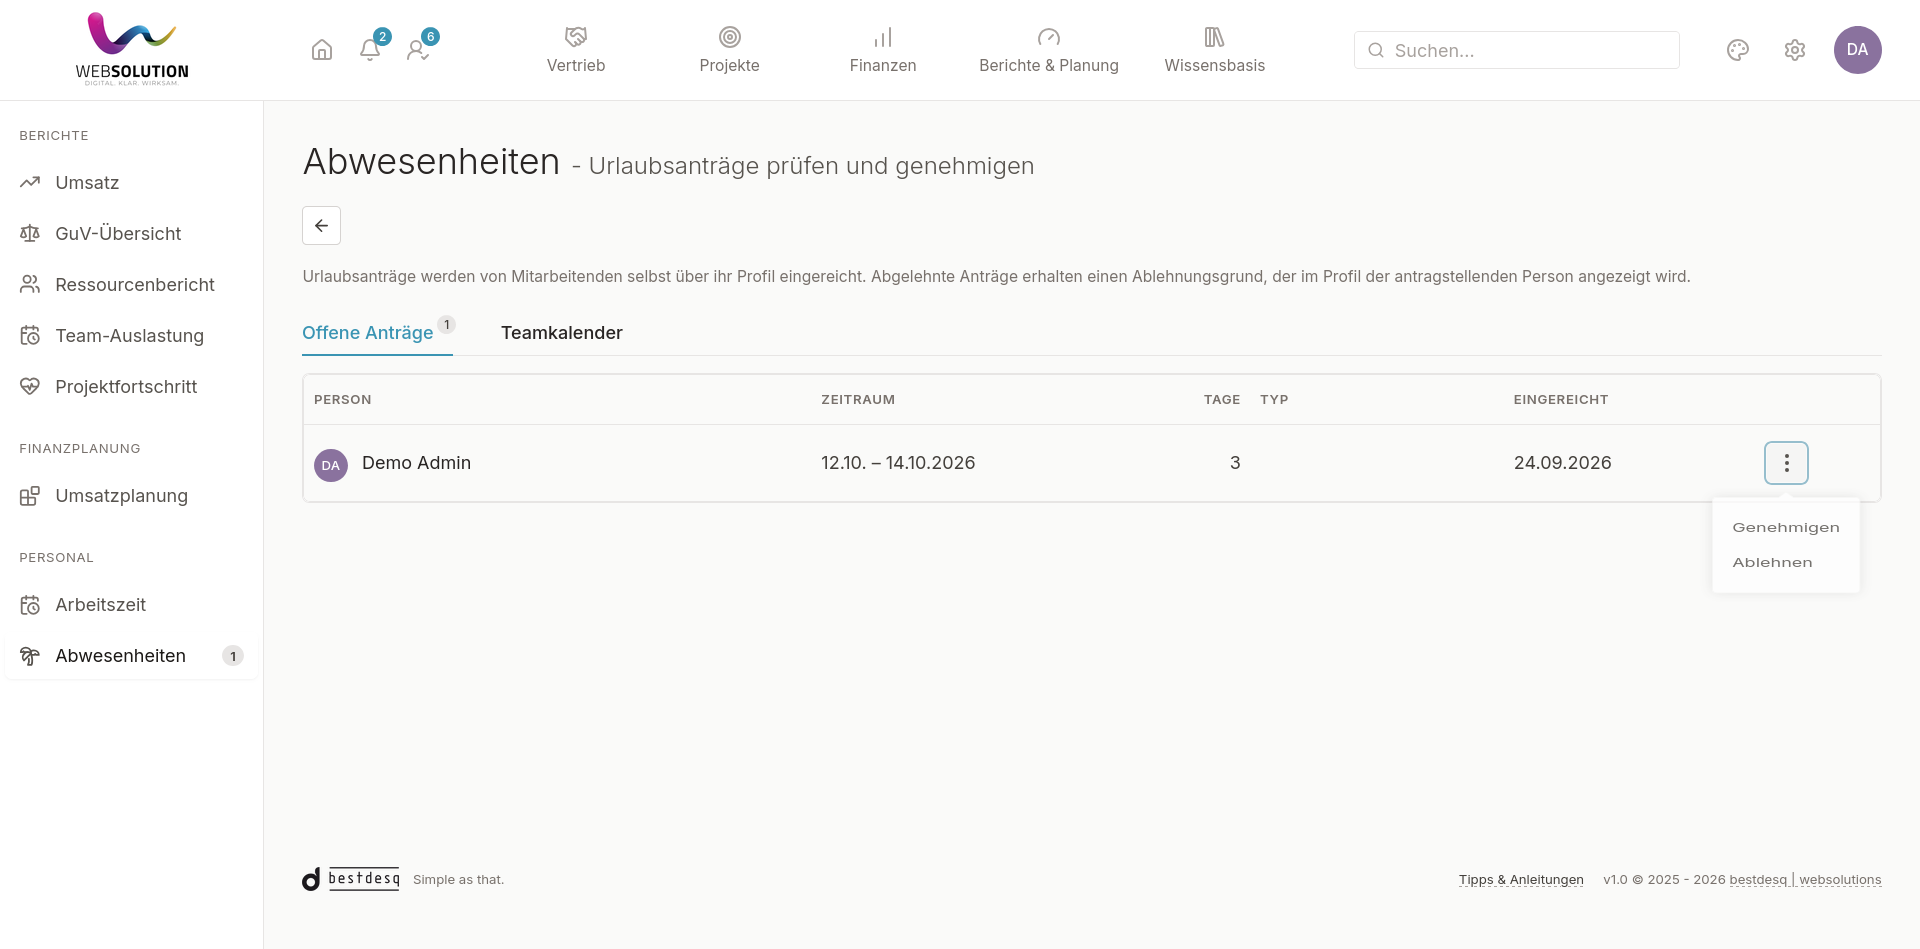The height and width of the screenshot is (949, 1920).
Task: Click the PERSON column header
Action: point(343,400)
